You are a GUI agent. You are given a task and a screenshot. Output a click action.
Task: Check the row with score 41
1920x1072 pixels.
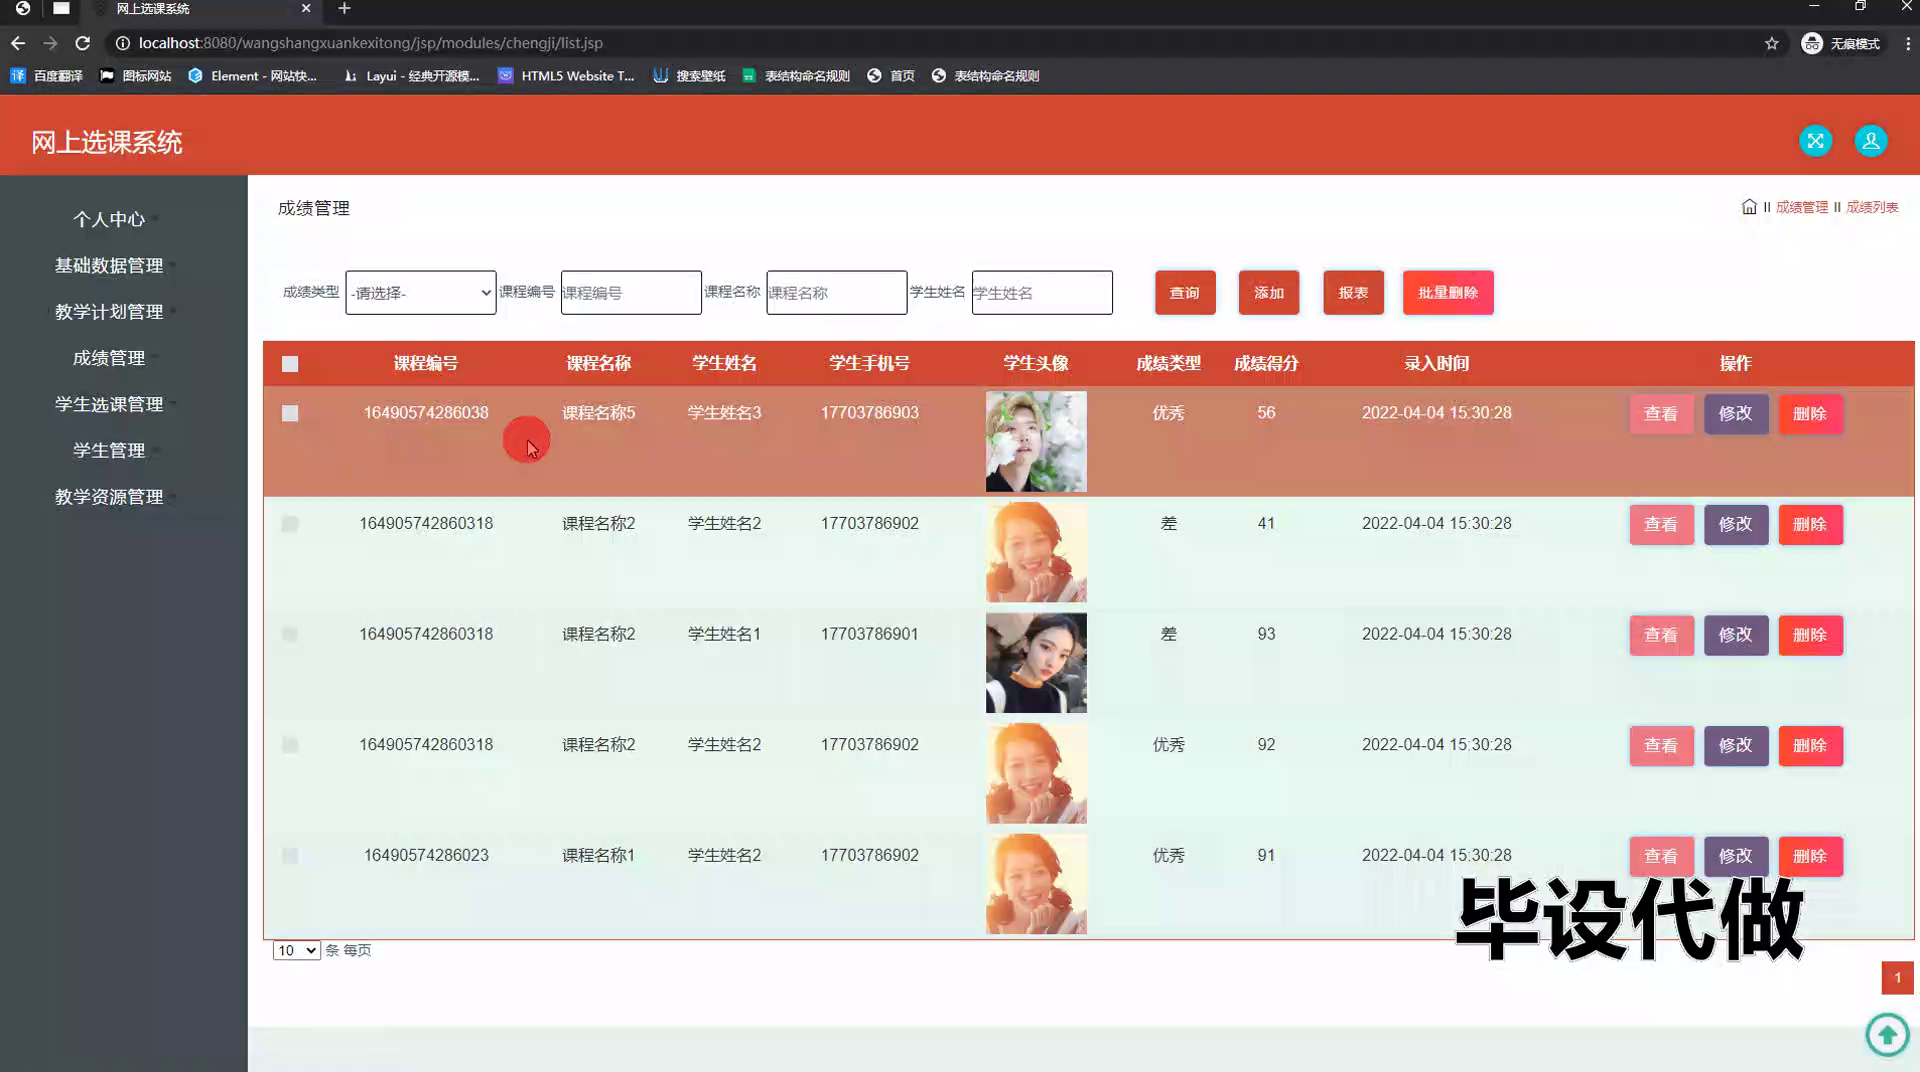(x=290, y=524)
